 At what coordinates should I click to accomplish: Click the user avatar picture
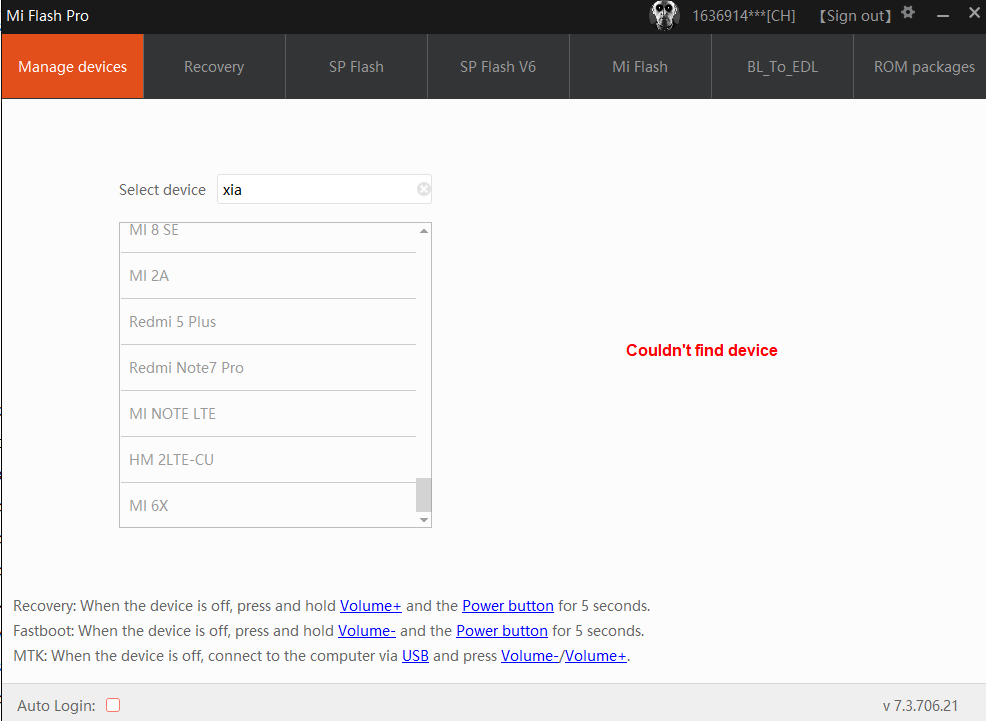point(664,16)
